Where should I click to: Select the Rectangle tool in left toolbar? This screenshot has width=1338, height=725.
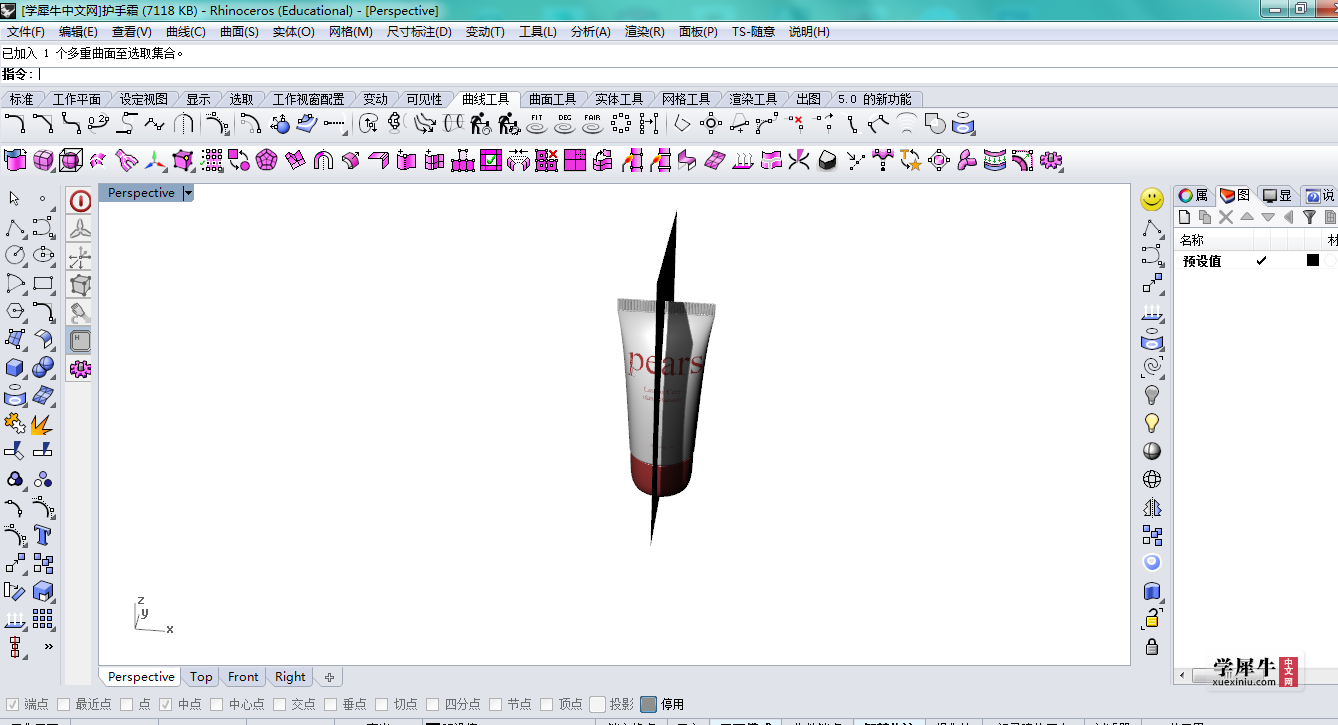coord(43,283)
